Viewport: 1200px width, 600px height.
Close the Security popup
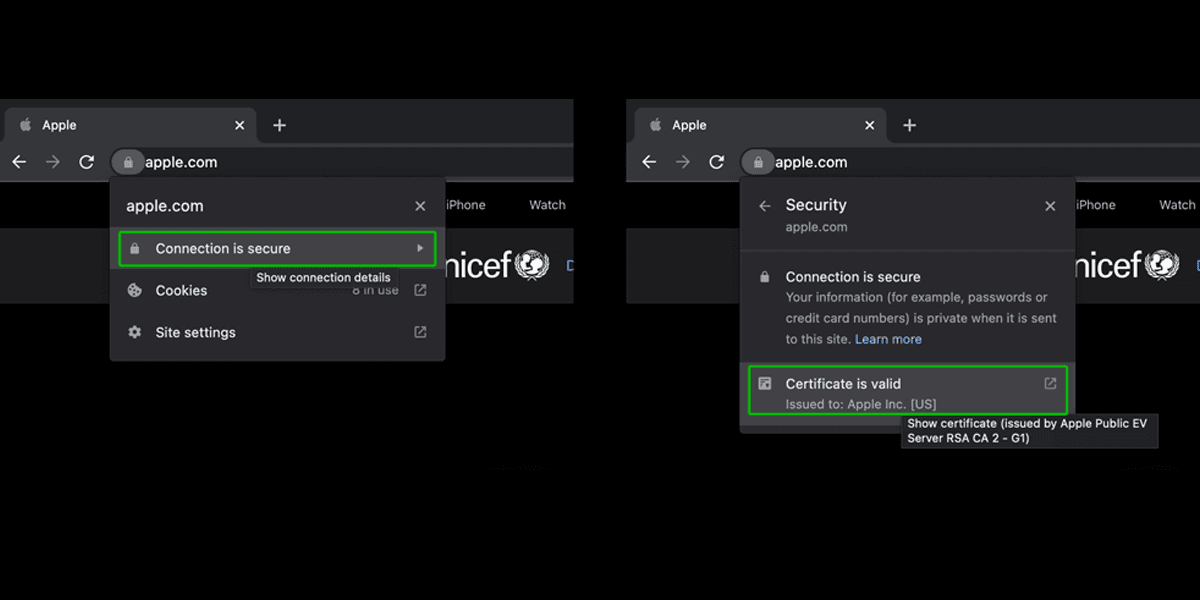(1050, 206)
